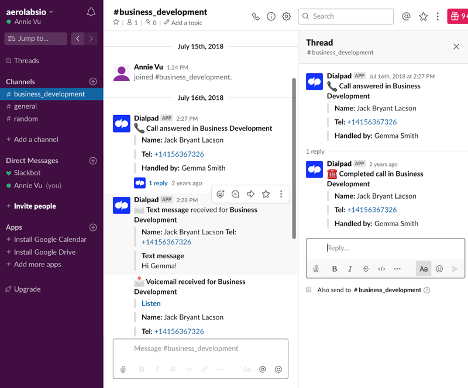Attach a file in the thread reply box

[316, 269]
